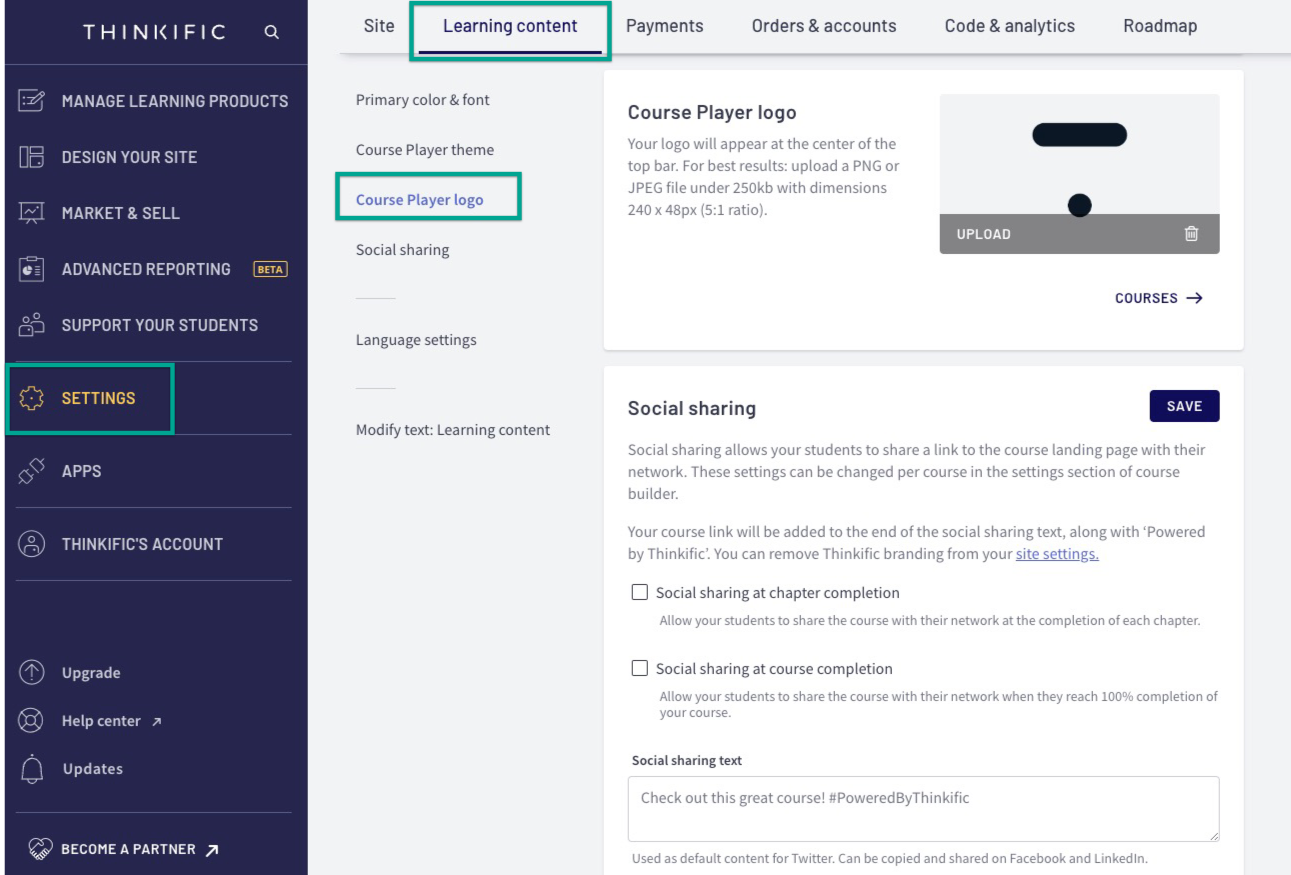Click the Support Your Students people icon

pos(32,325)
